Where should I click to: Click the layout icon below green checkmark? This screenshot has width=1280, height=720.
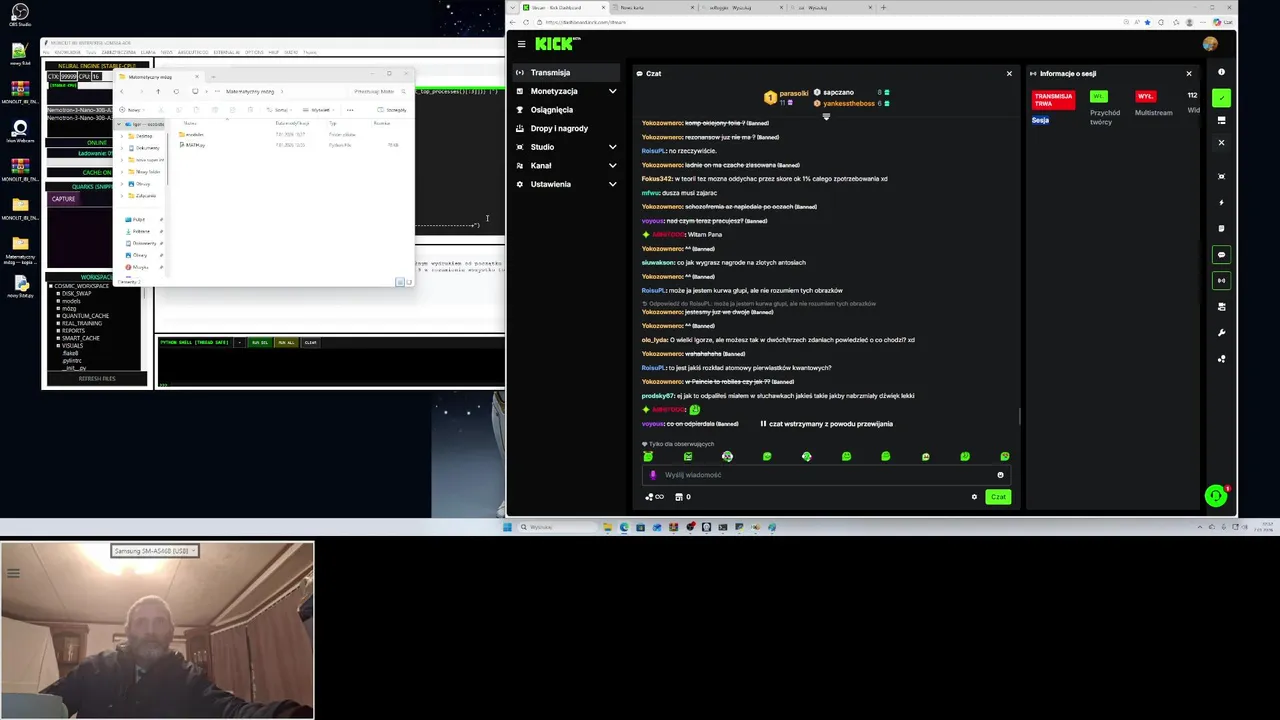coord(1221,120)
